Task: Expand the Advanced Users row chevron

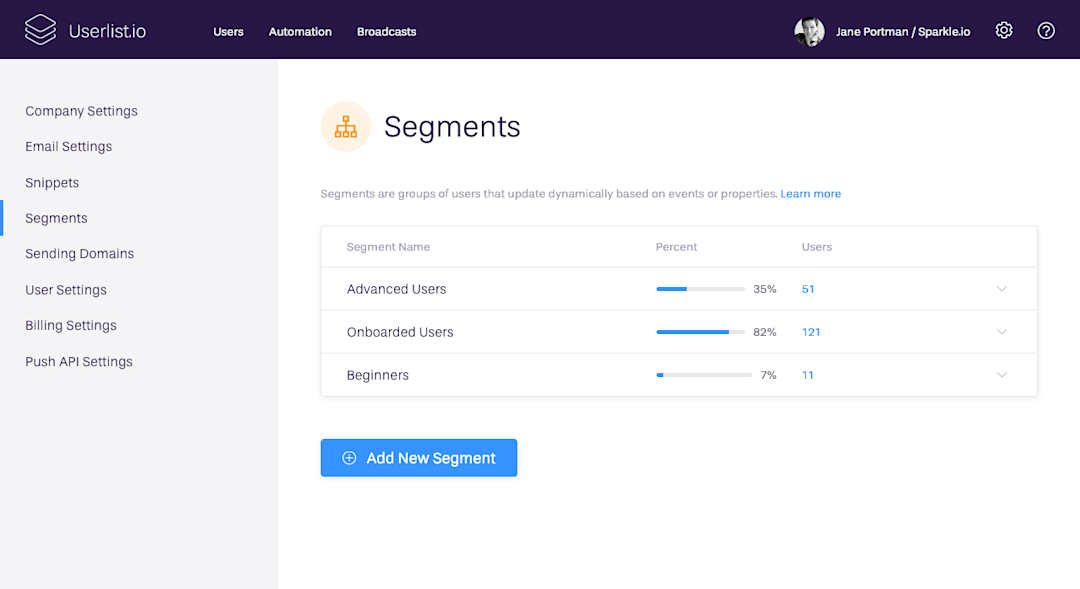Action: 1001,289
